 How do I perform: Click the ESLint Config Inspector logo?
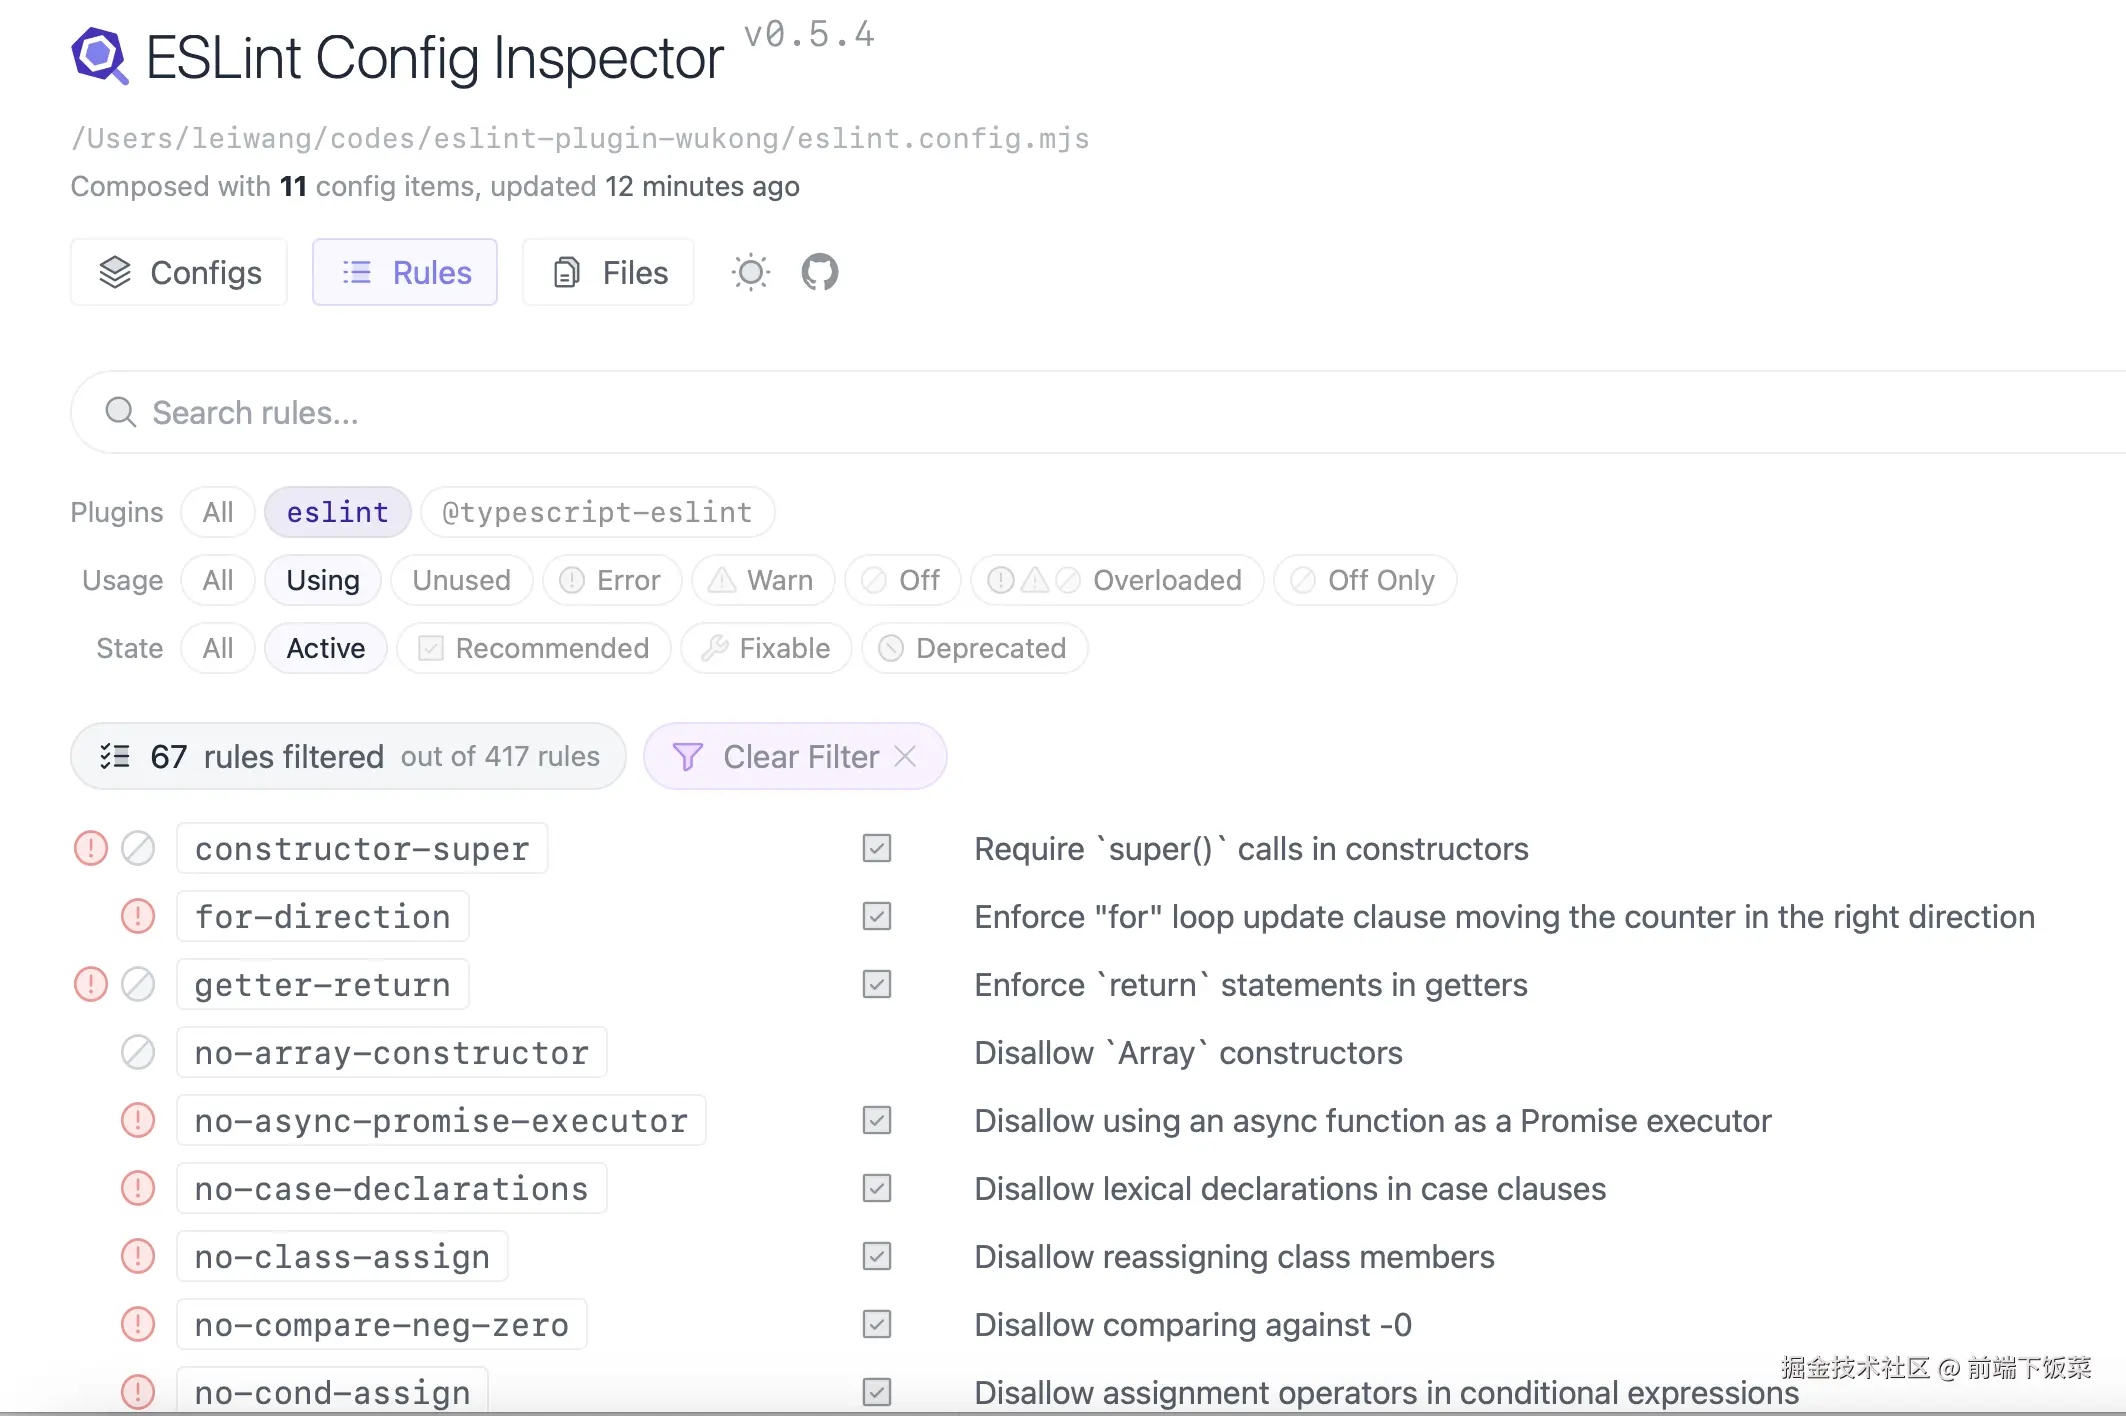100,56
